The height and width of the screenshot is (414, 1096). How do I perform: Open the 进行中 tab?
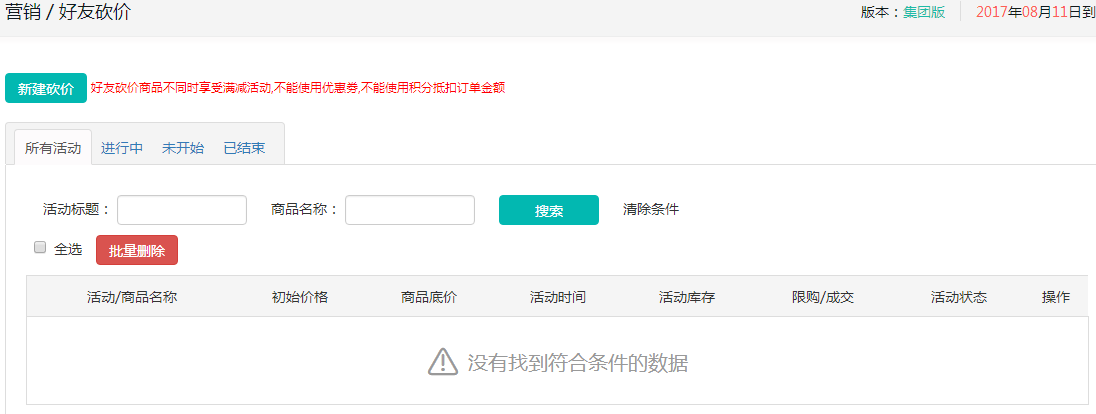[x=122, y=148]
